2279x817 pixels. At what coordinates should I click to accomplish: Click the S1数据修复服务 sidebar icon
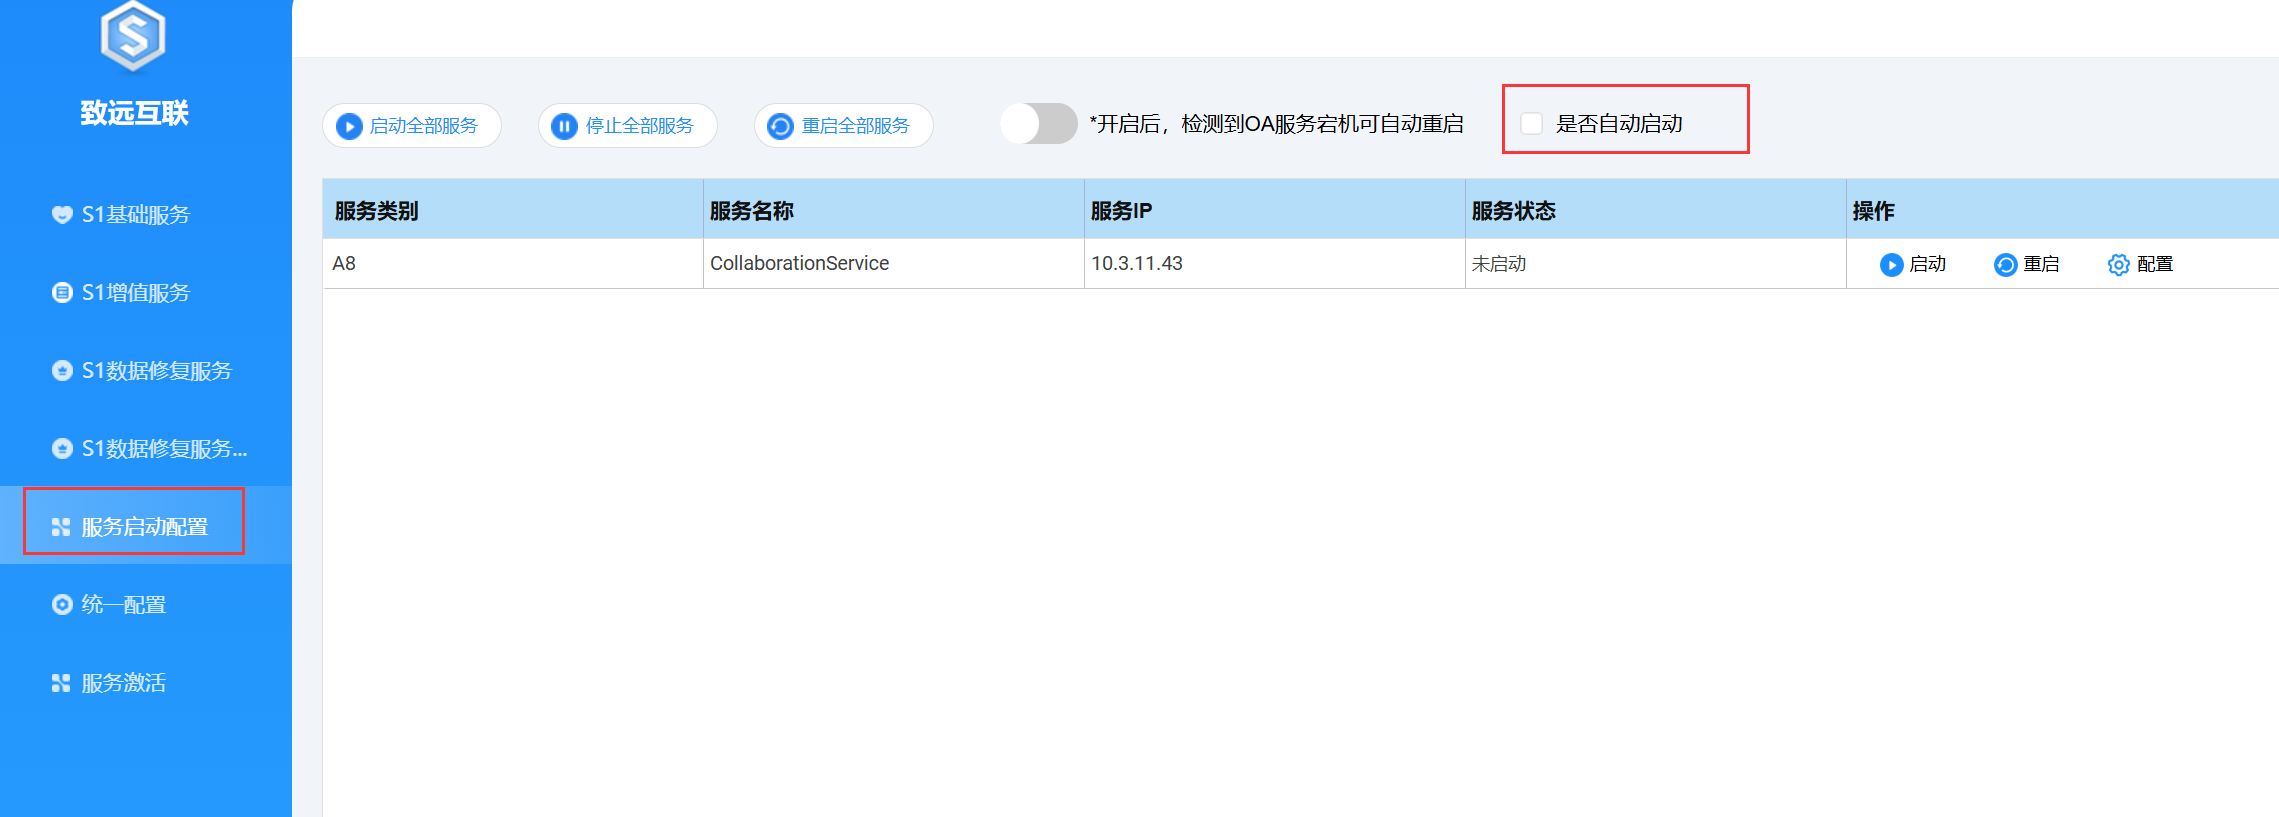click(62, 370)
